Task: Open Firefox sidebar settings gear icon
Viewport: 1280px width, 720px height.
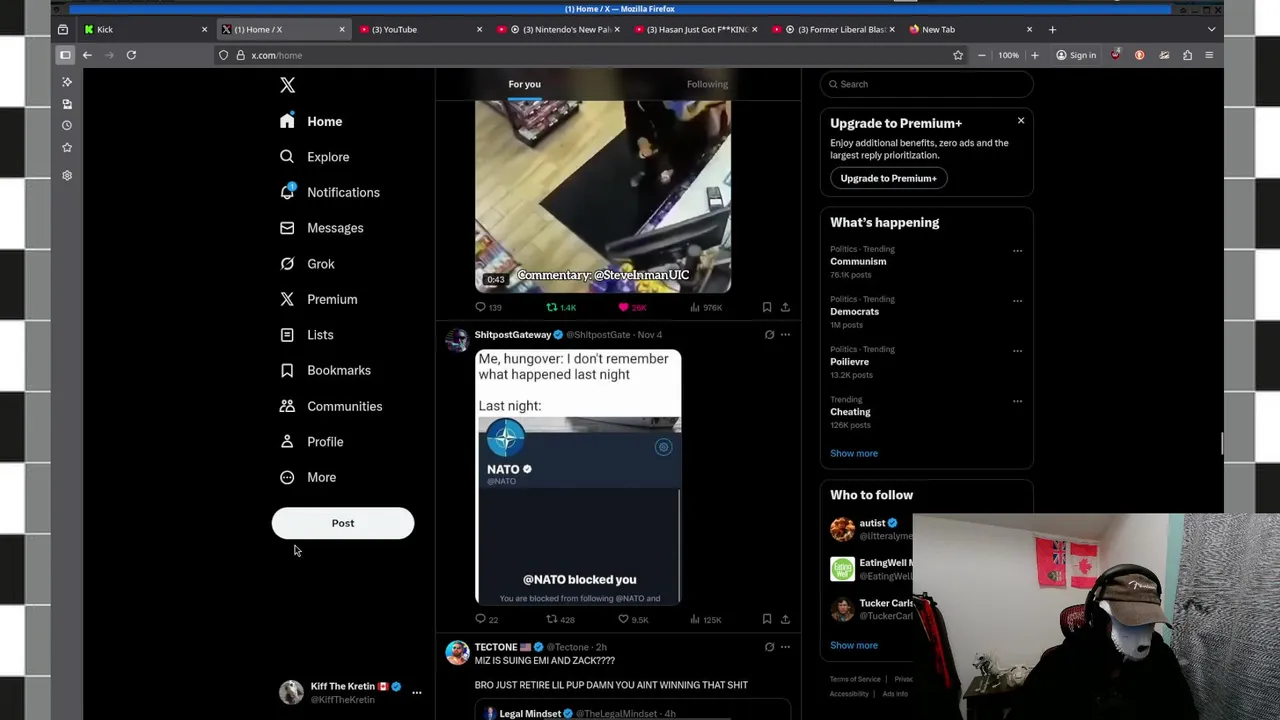Action: 67,175
